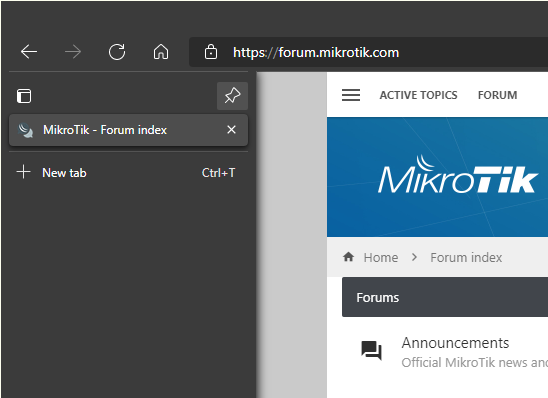Open Forum index breadcrumb link
This screenshot has width=548, height=398.
coord(466,258)
